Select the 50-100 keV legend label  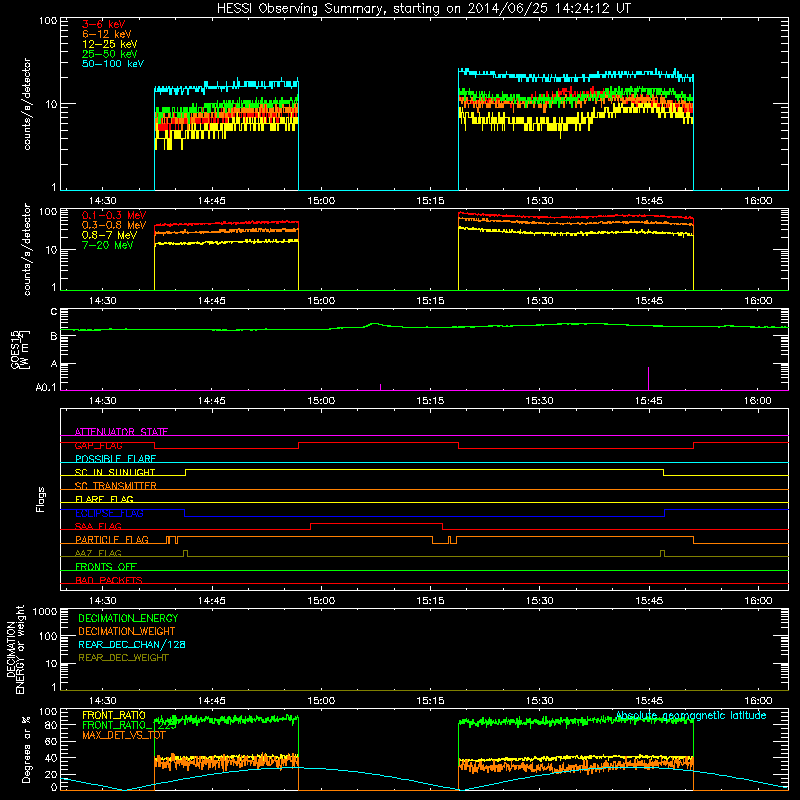tap(113, 64)
